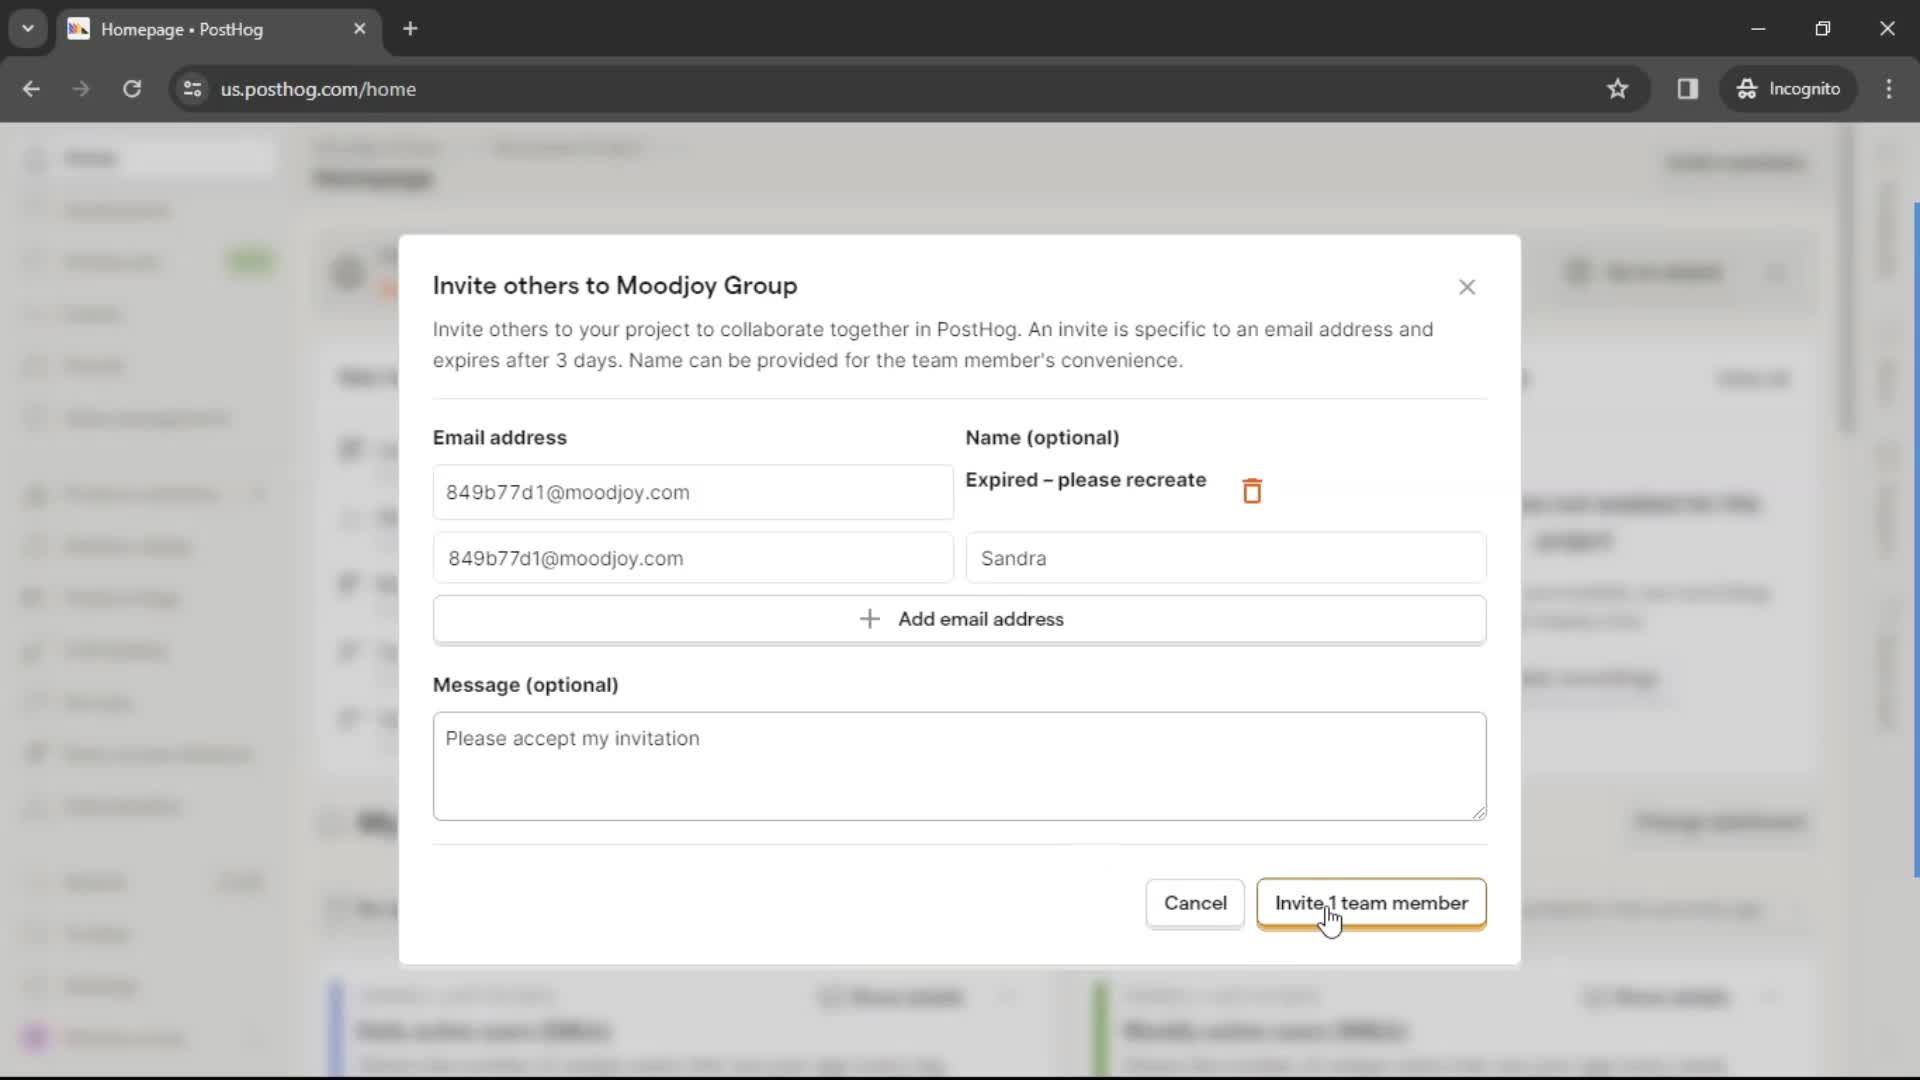Image resolution: width=1920 pixels, height=1080 pixels.
Task: Click the browser refresh icon
Action: (x=132, y=88)
